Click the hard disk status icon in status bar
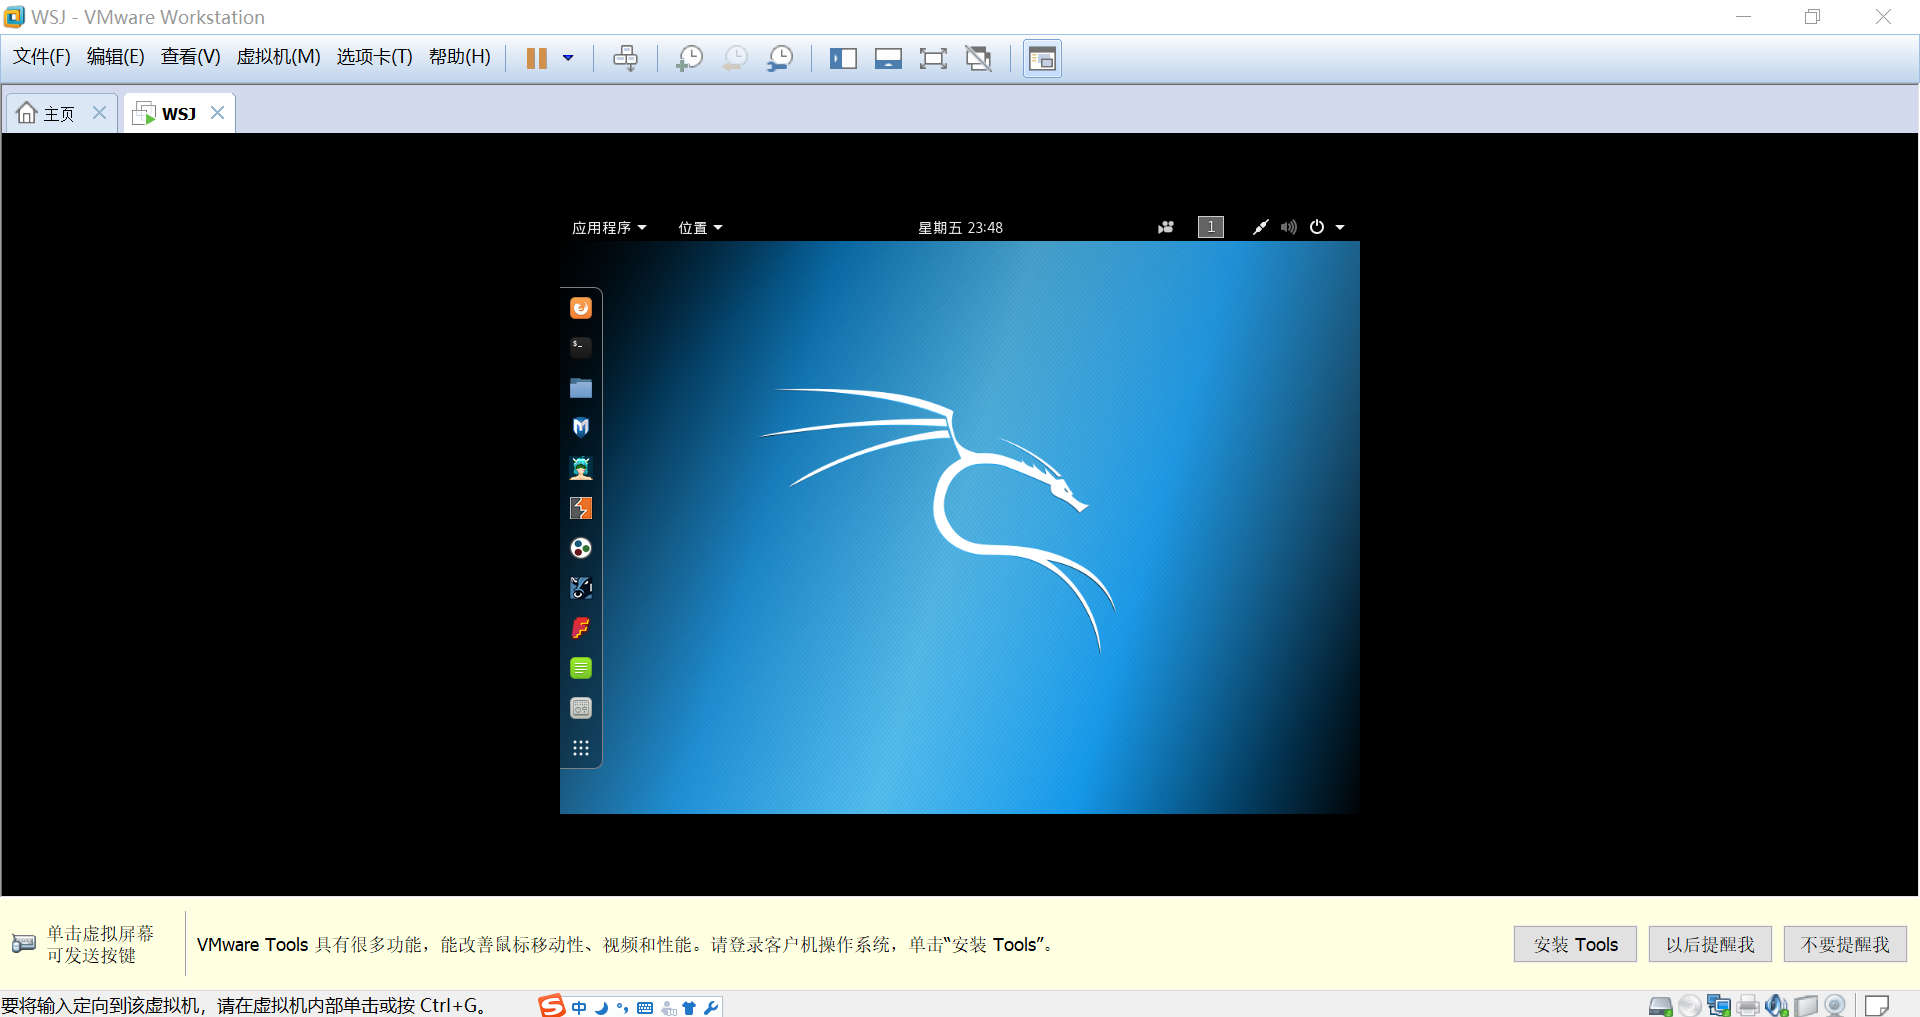The width and height of the screenshot is (1920, 1017). (x=1661, y=1006)
